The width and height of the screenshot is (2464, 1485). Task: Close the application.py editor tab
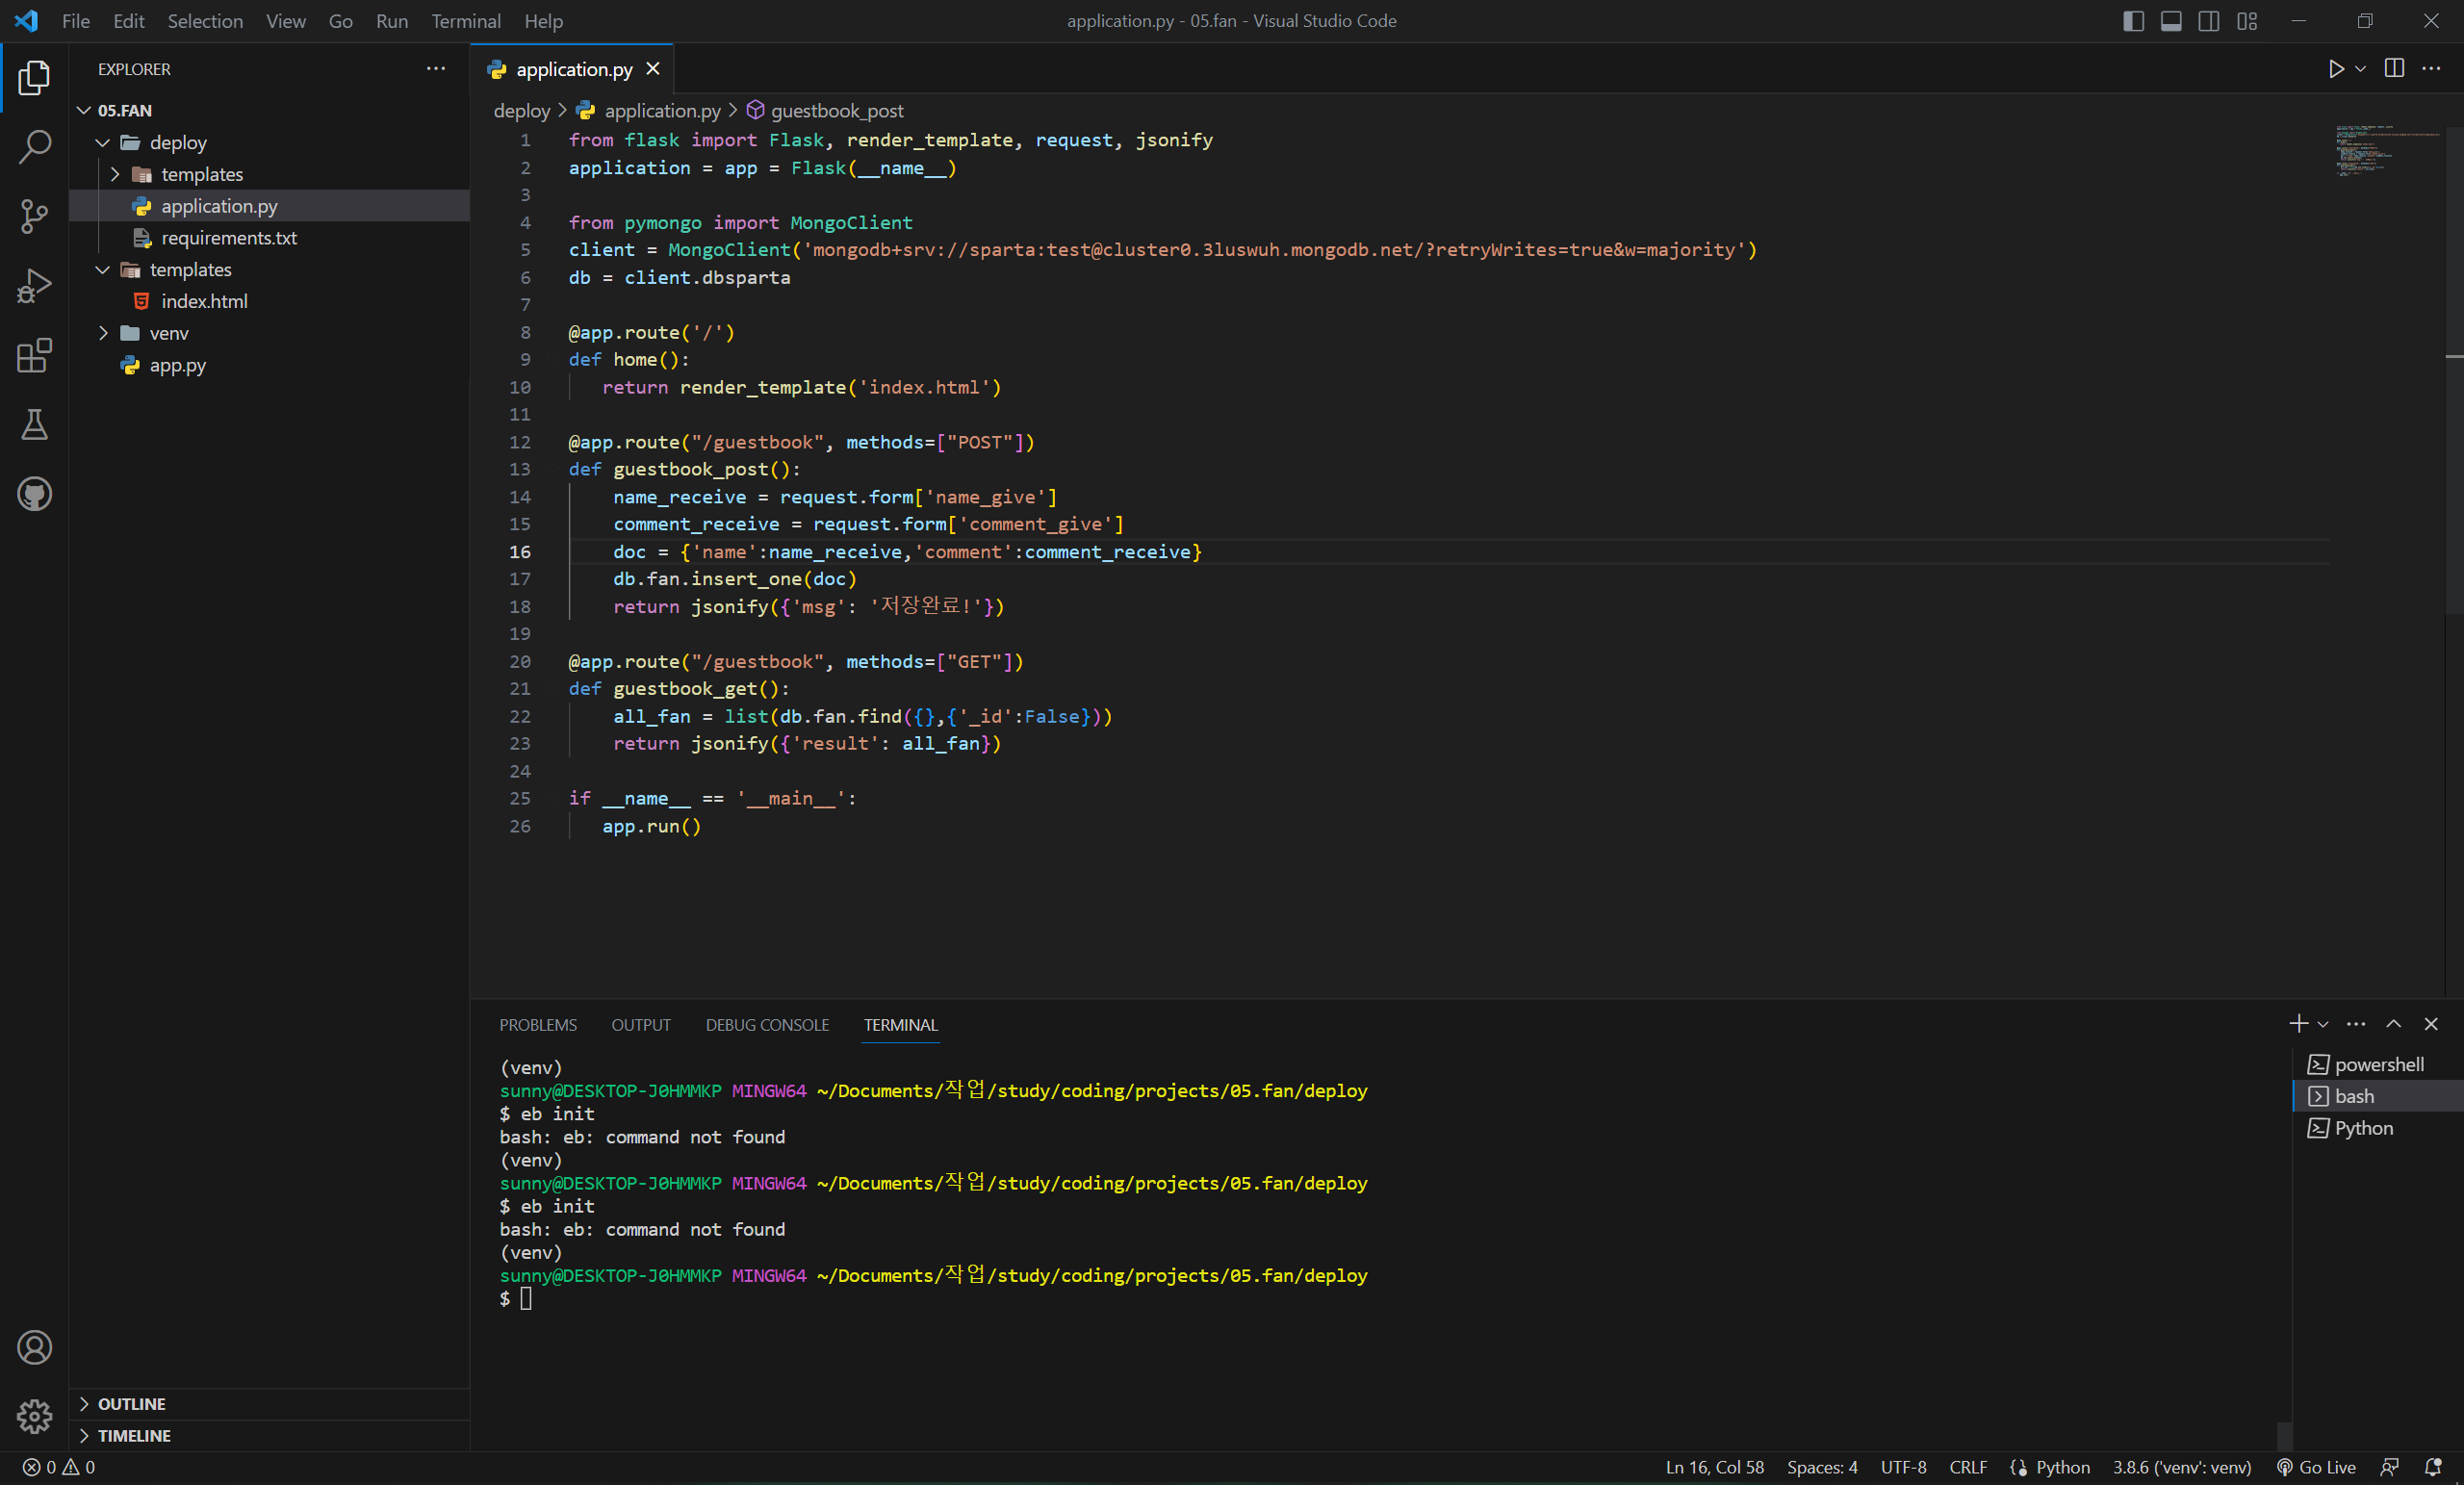(653, 69)
